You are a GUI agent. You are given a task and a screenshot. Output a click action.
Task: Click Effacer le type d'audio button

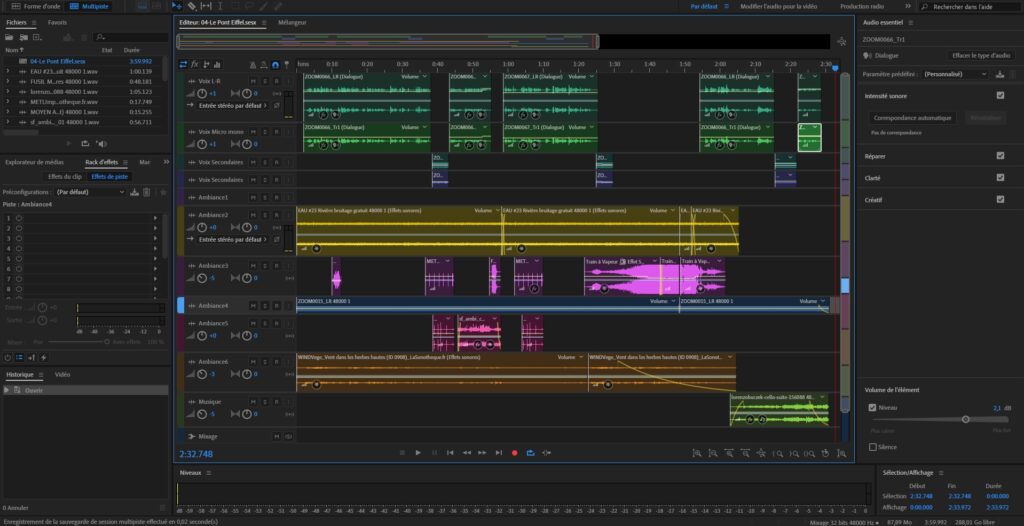click(x=982, y=56)
